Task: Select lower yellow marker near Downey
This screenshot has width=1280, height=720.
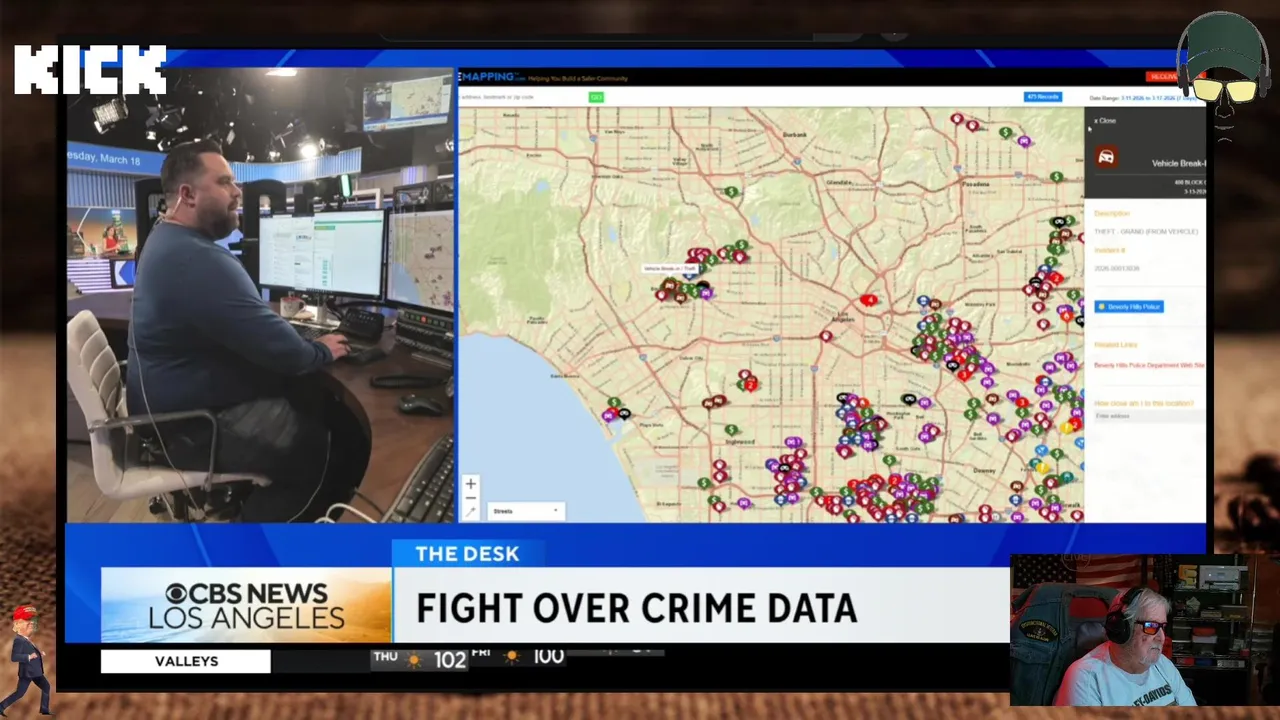Action: (x=1043, y=467)
